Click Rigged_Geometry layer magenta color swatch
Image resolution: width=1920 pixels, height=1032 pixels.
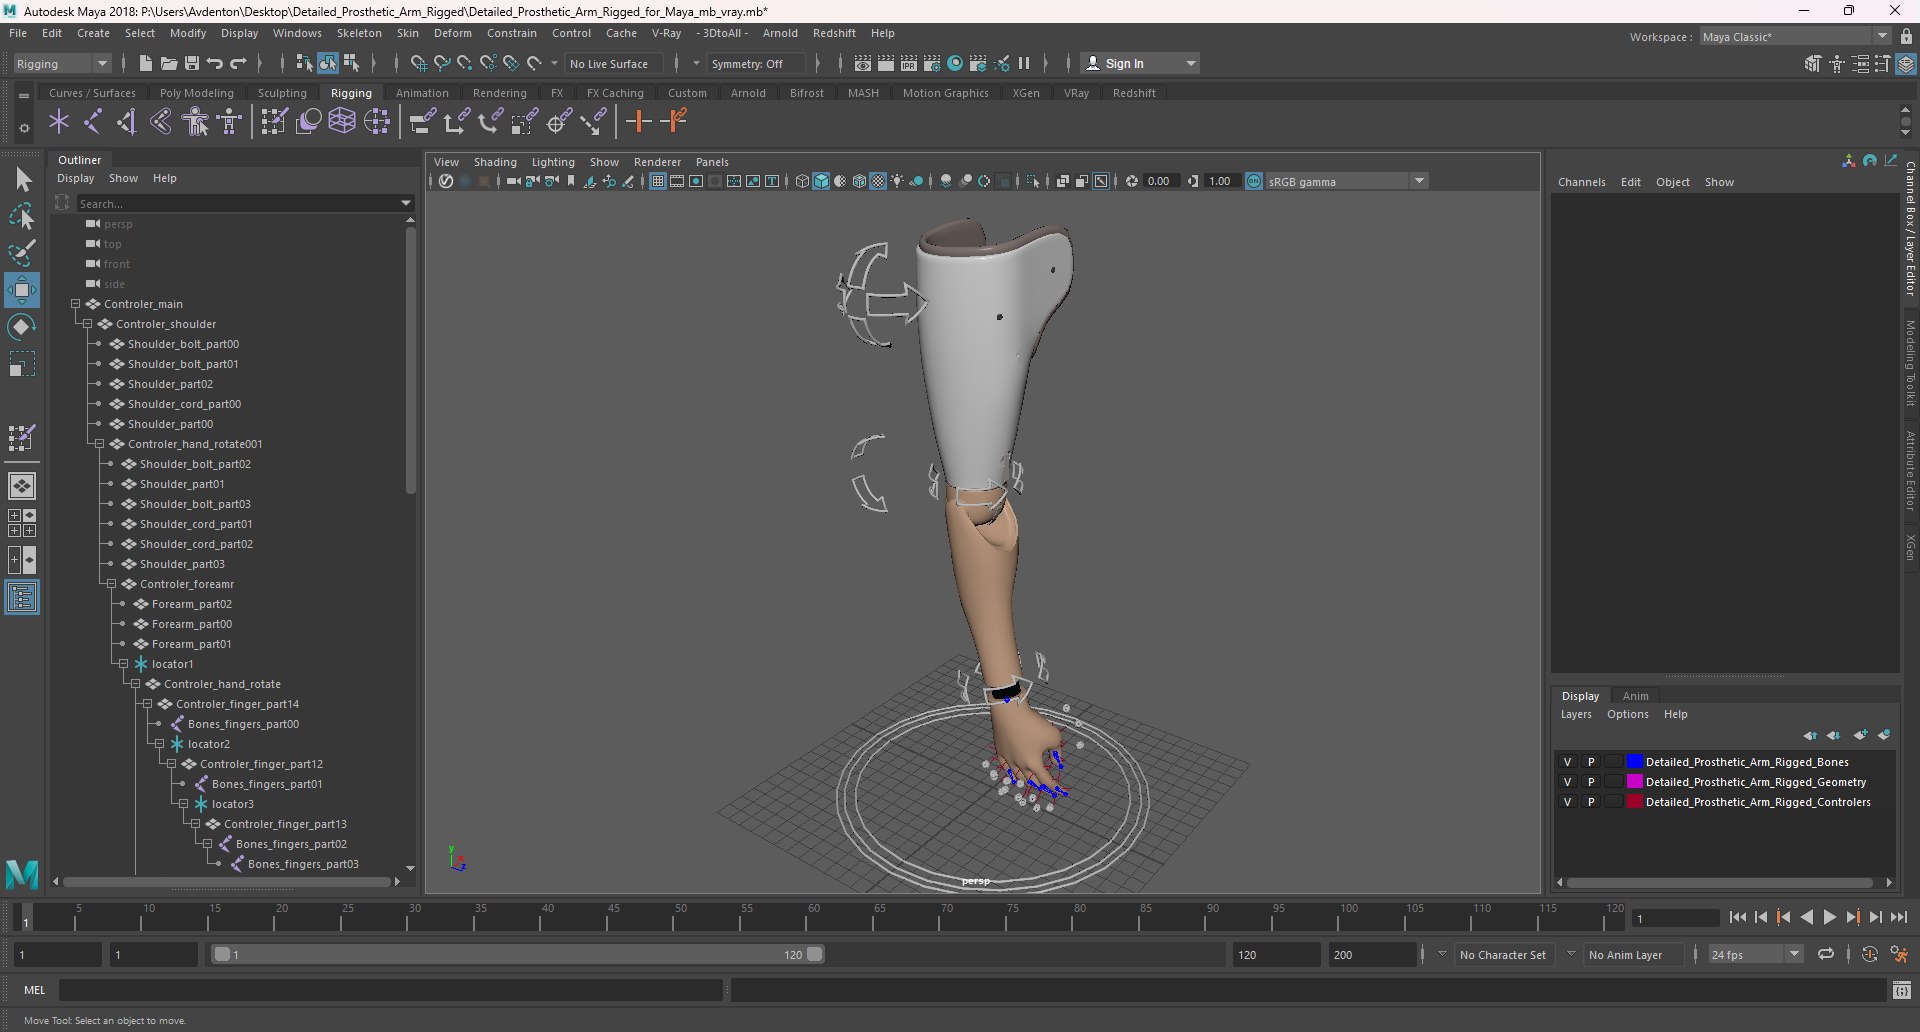pyautogui.click(x=1634, y=782)
